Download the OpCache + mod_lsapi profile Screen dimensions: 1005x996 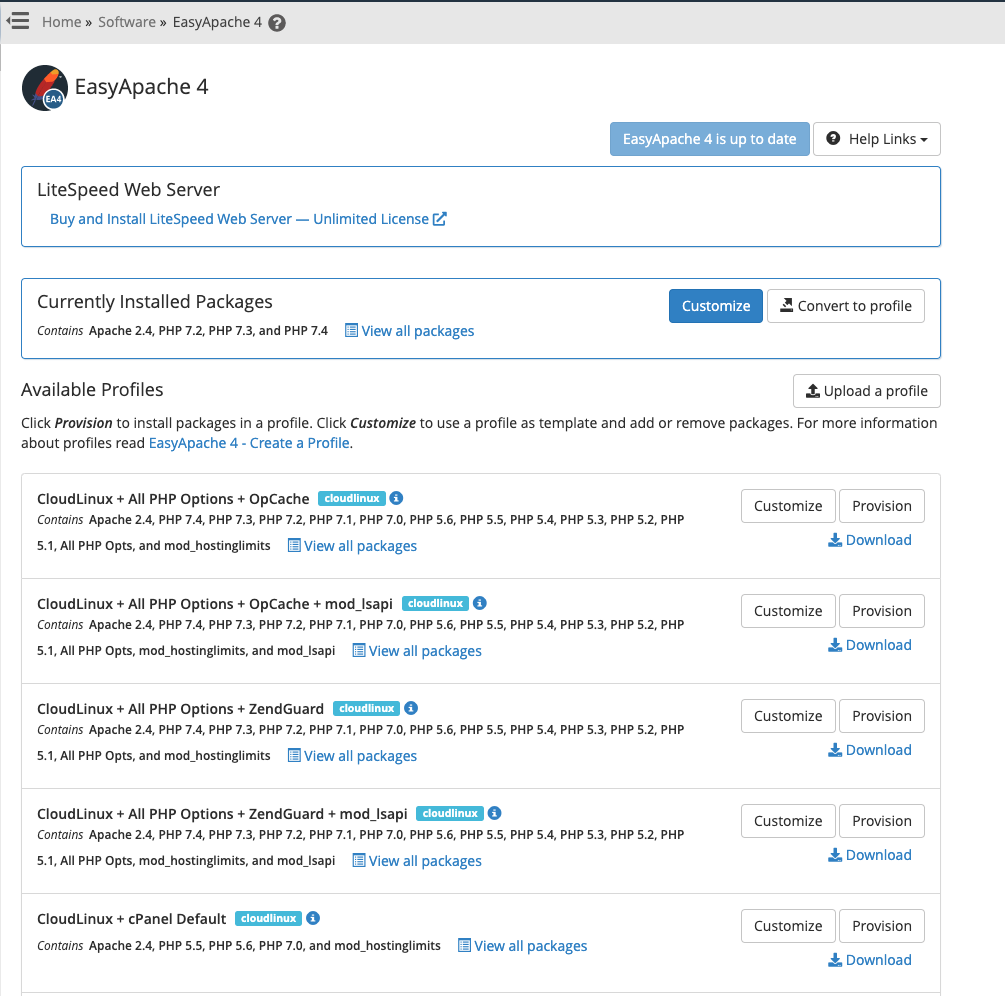[870, 645]
